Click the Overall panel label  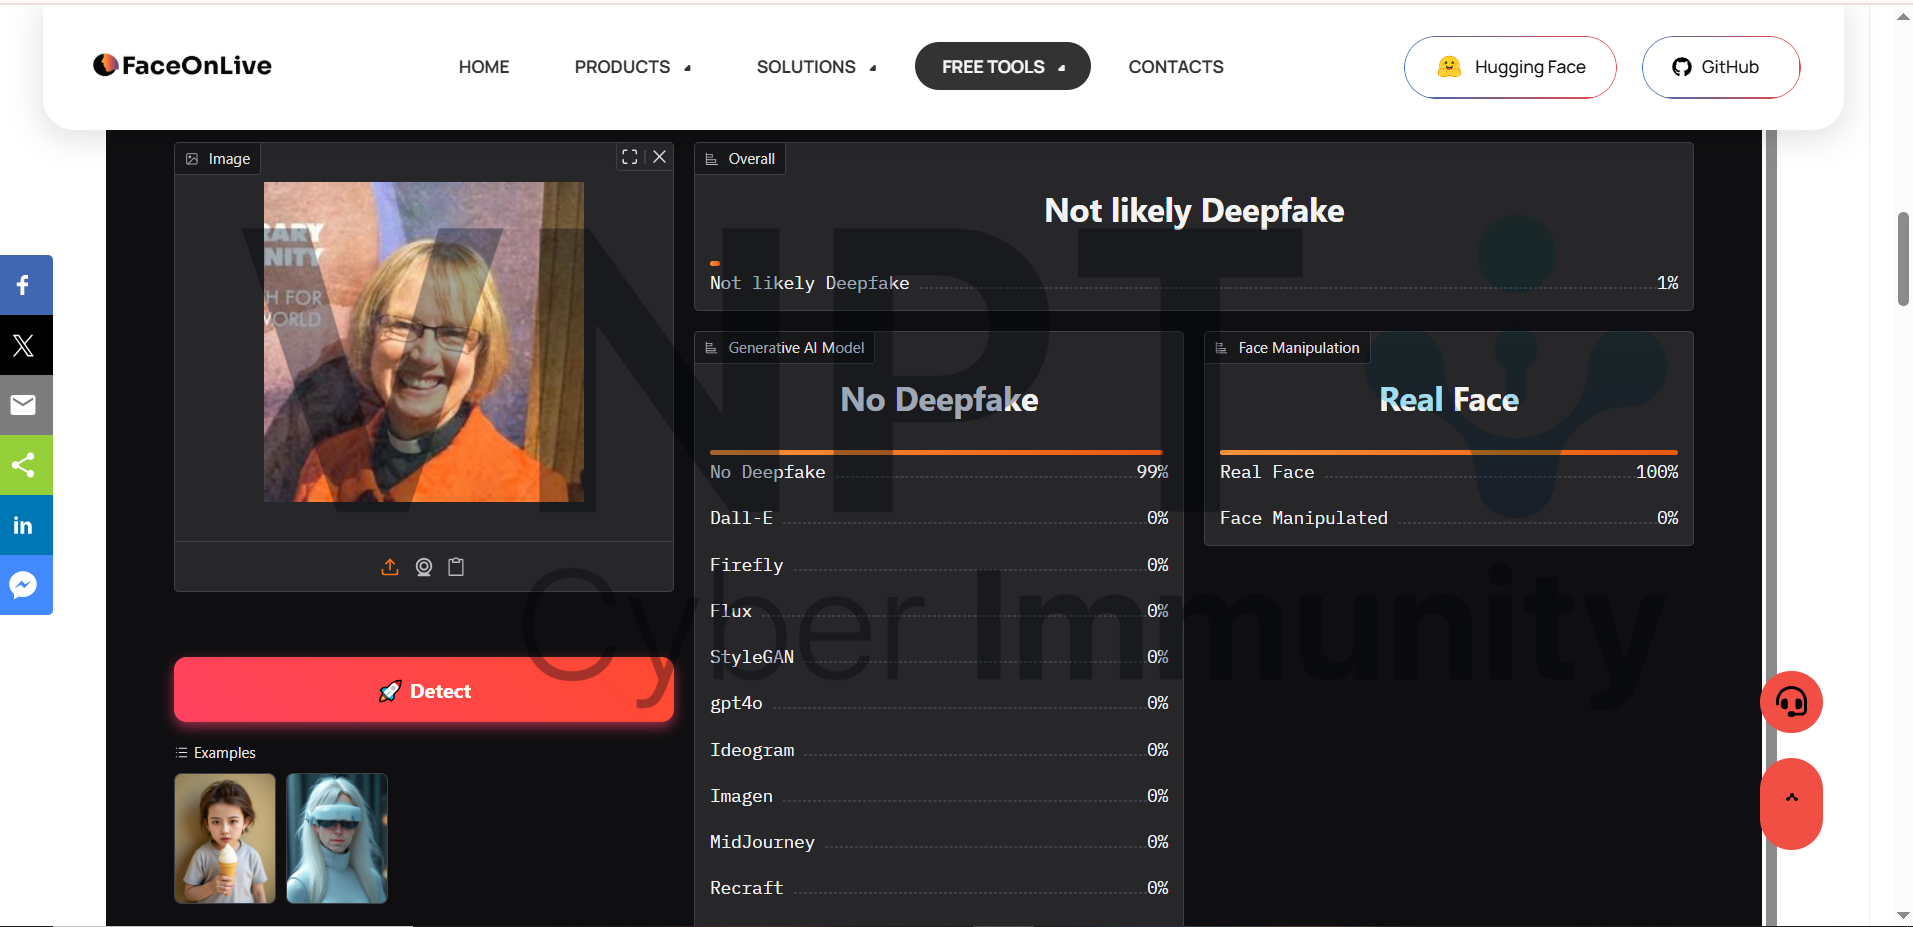(740, 159)
